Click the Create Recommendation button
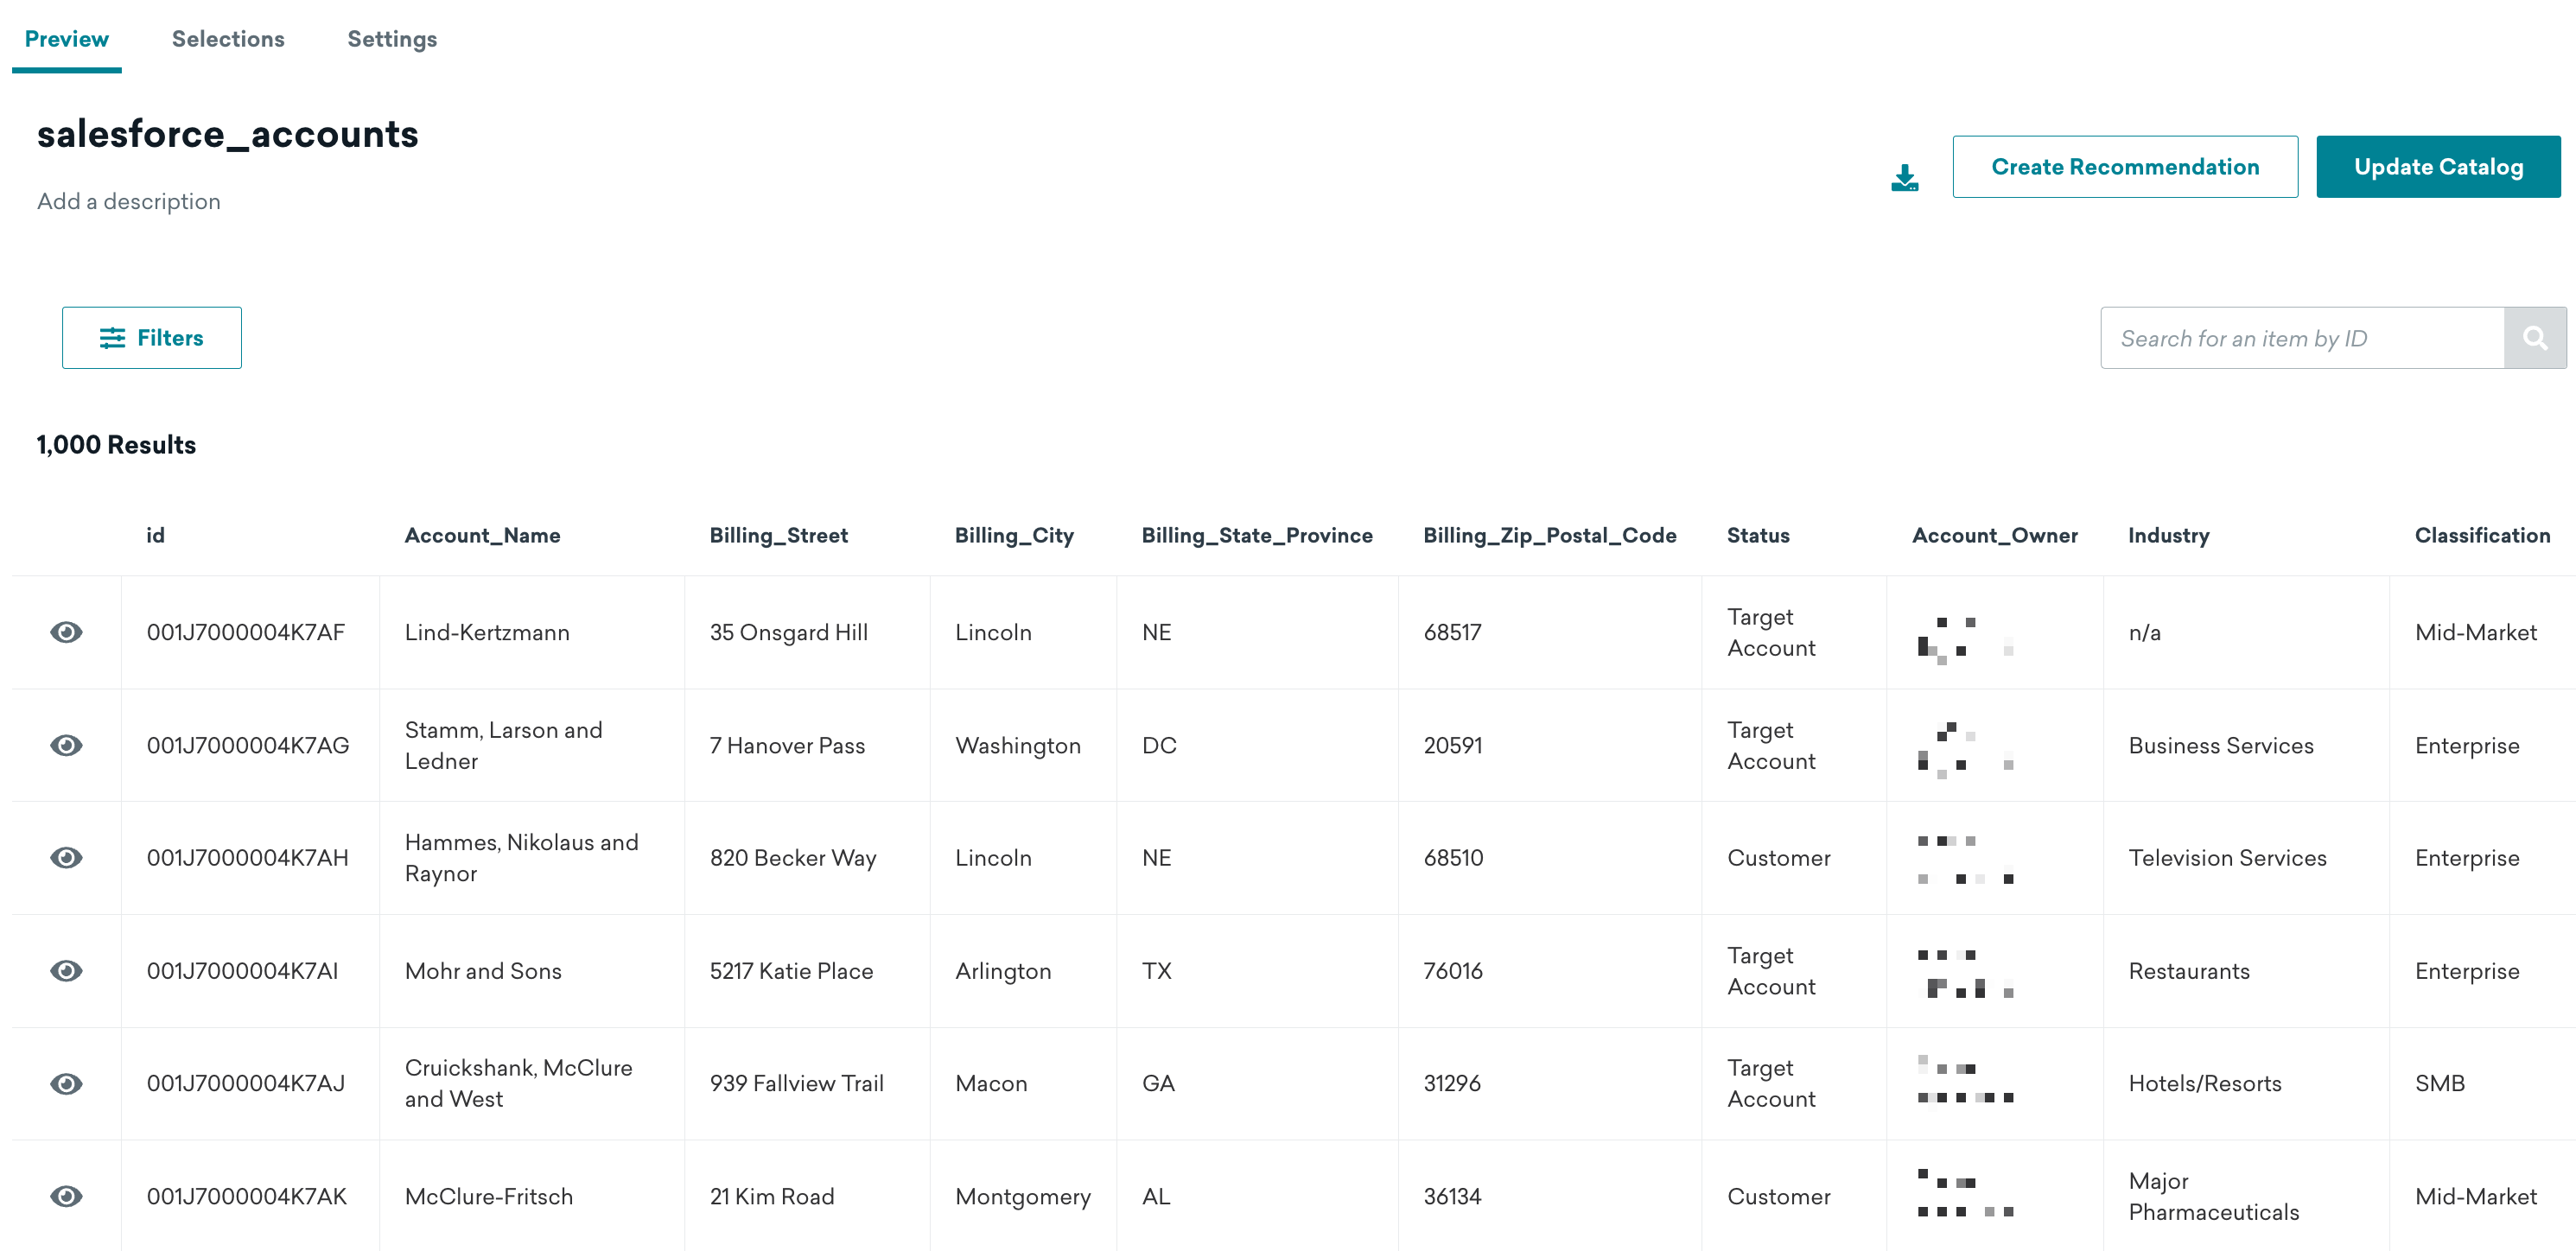This screenshot has height=1251, width=2576. [x=2126, y=166]
